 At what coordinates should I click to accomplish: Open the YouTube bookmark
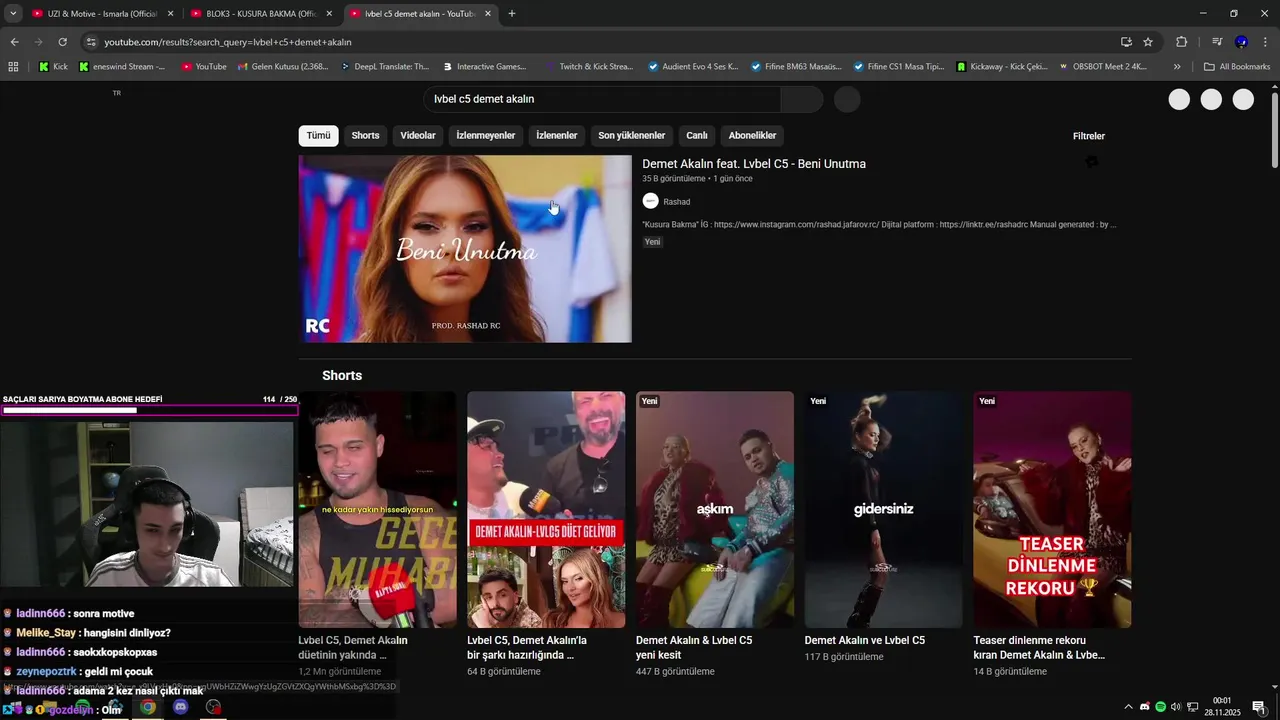204,67
